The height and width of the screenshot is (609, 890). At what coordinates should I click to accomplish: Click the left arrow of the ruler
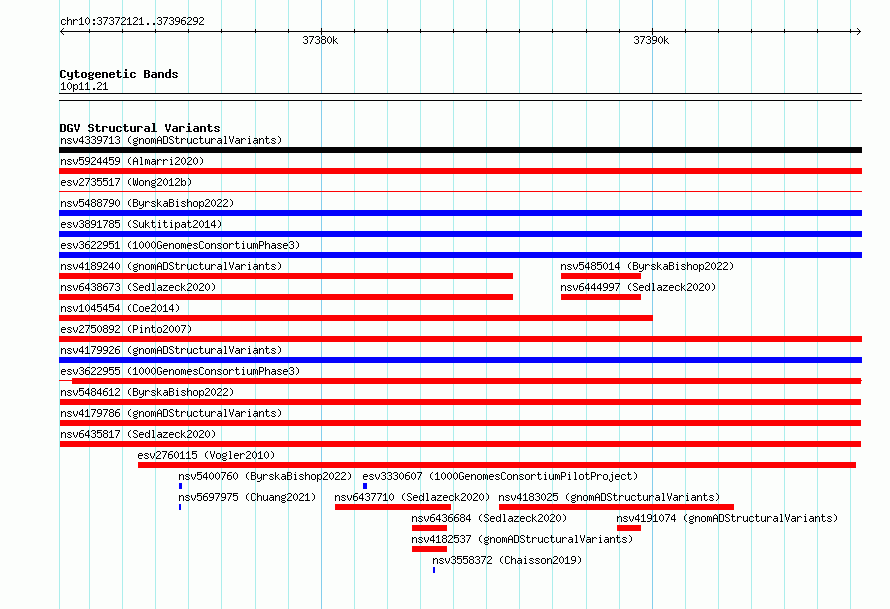click(62, 32)
